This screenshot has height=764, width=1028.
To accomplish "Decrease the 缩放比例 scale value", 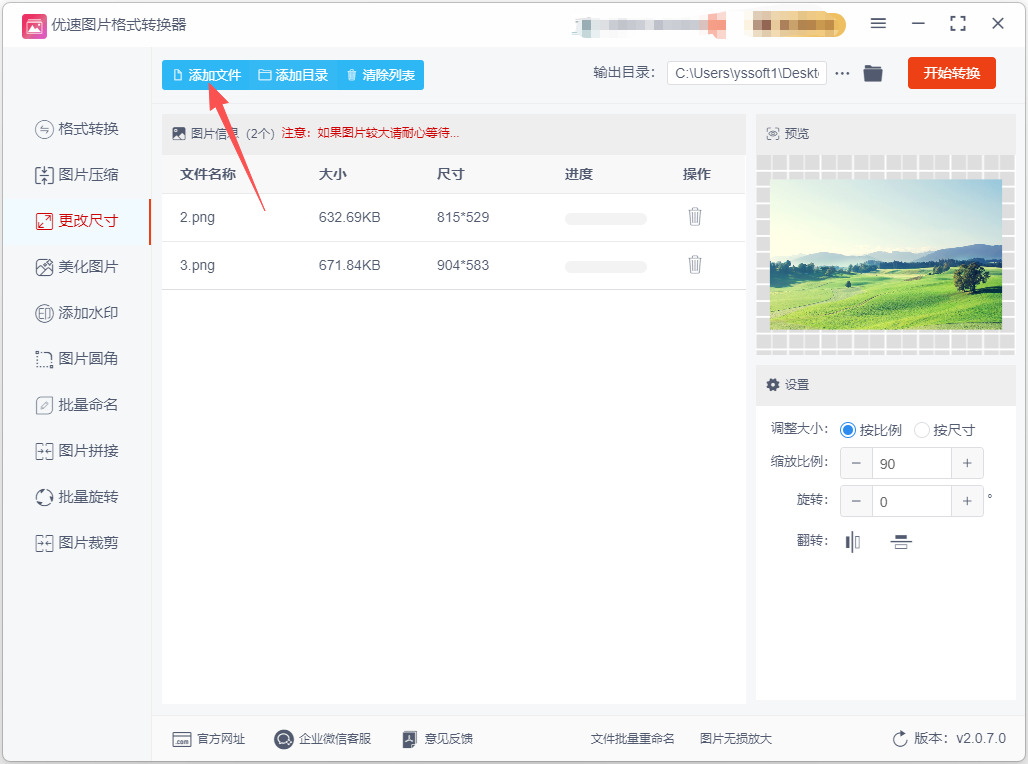I will [x=856, y=464].
